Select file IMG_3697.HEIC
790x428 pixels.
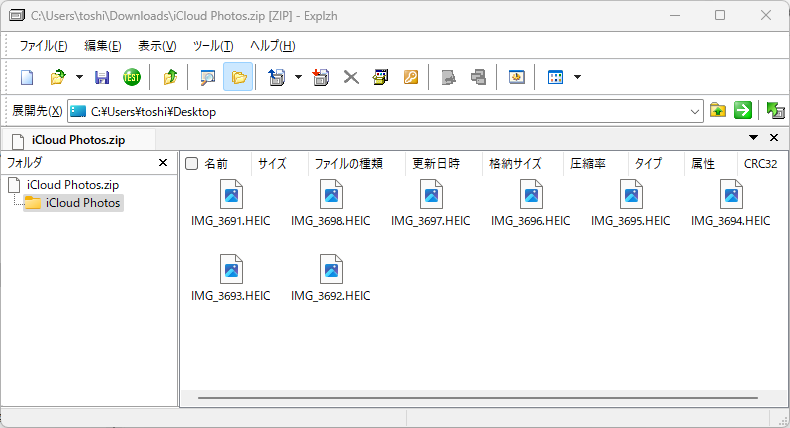(431, 203)
